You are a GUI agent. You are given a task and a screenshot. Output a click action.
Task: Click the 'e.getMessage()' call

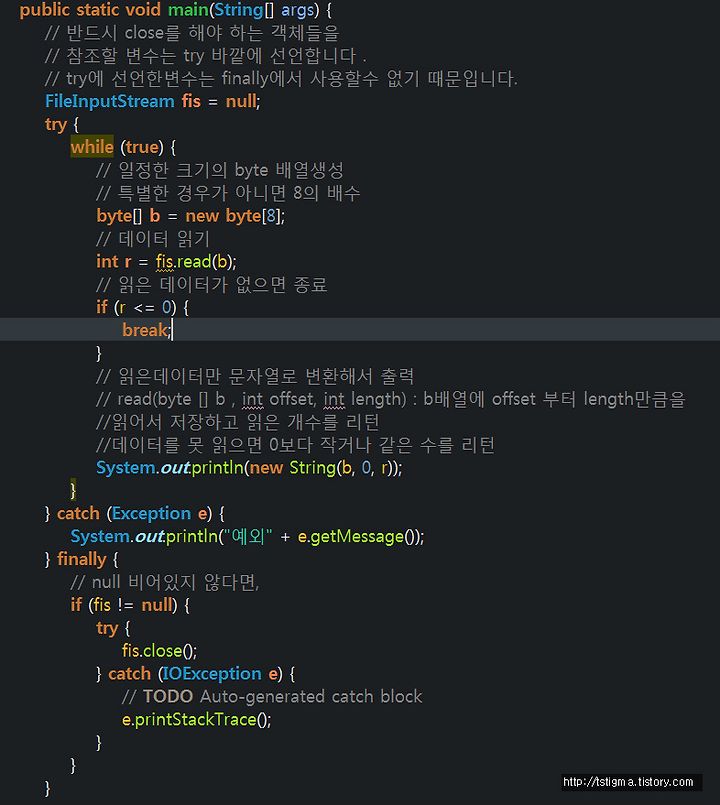358,536
